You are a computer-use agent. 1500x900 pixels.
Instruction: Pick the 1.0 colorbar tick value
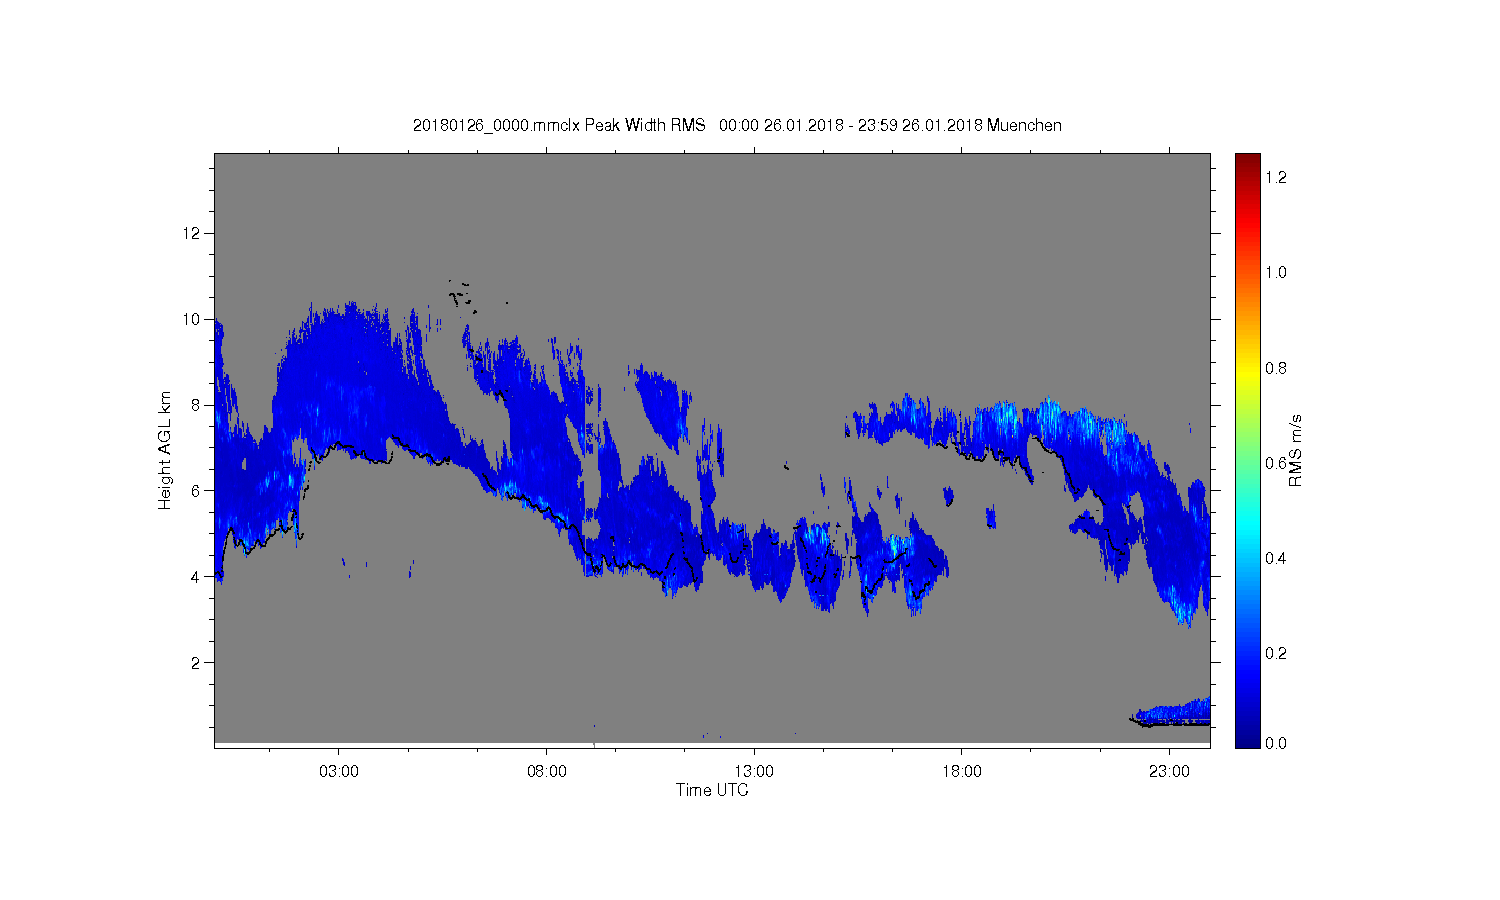pyautogui.click(x=1275, y=272)
